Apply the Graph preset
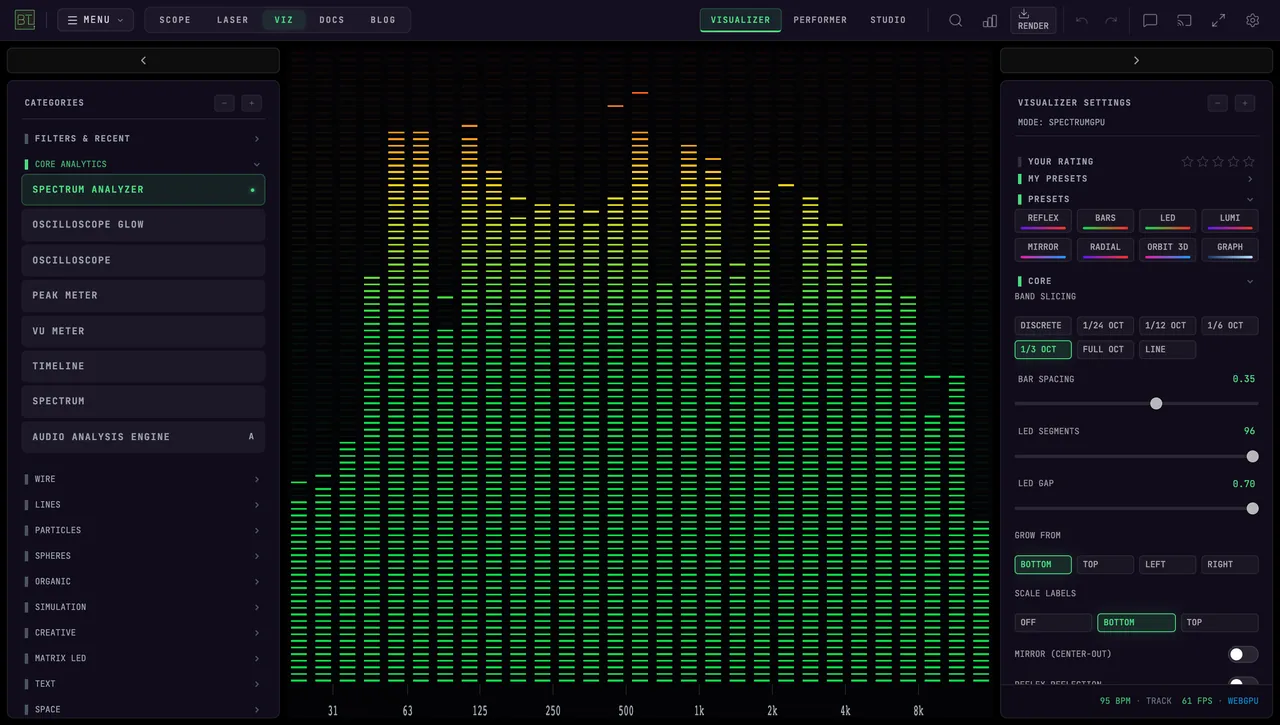1280x725 pixels. 1230,248
